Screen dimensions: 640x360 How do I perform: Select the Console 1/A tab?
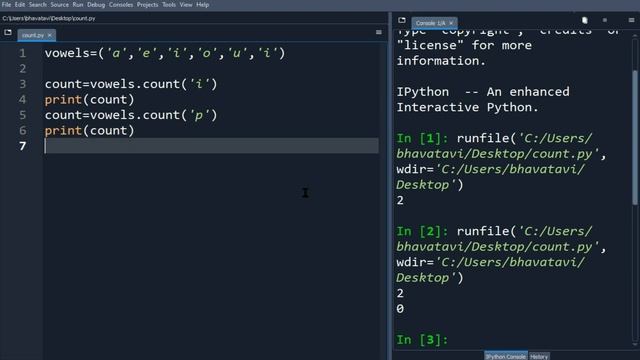click(x=430, y=23)
